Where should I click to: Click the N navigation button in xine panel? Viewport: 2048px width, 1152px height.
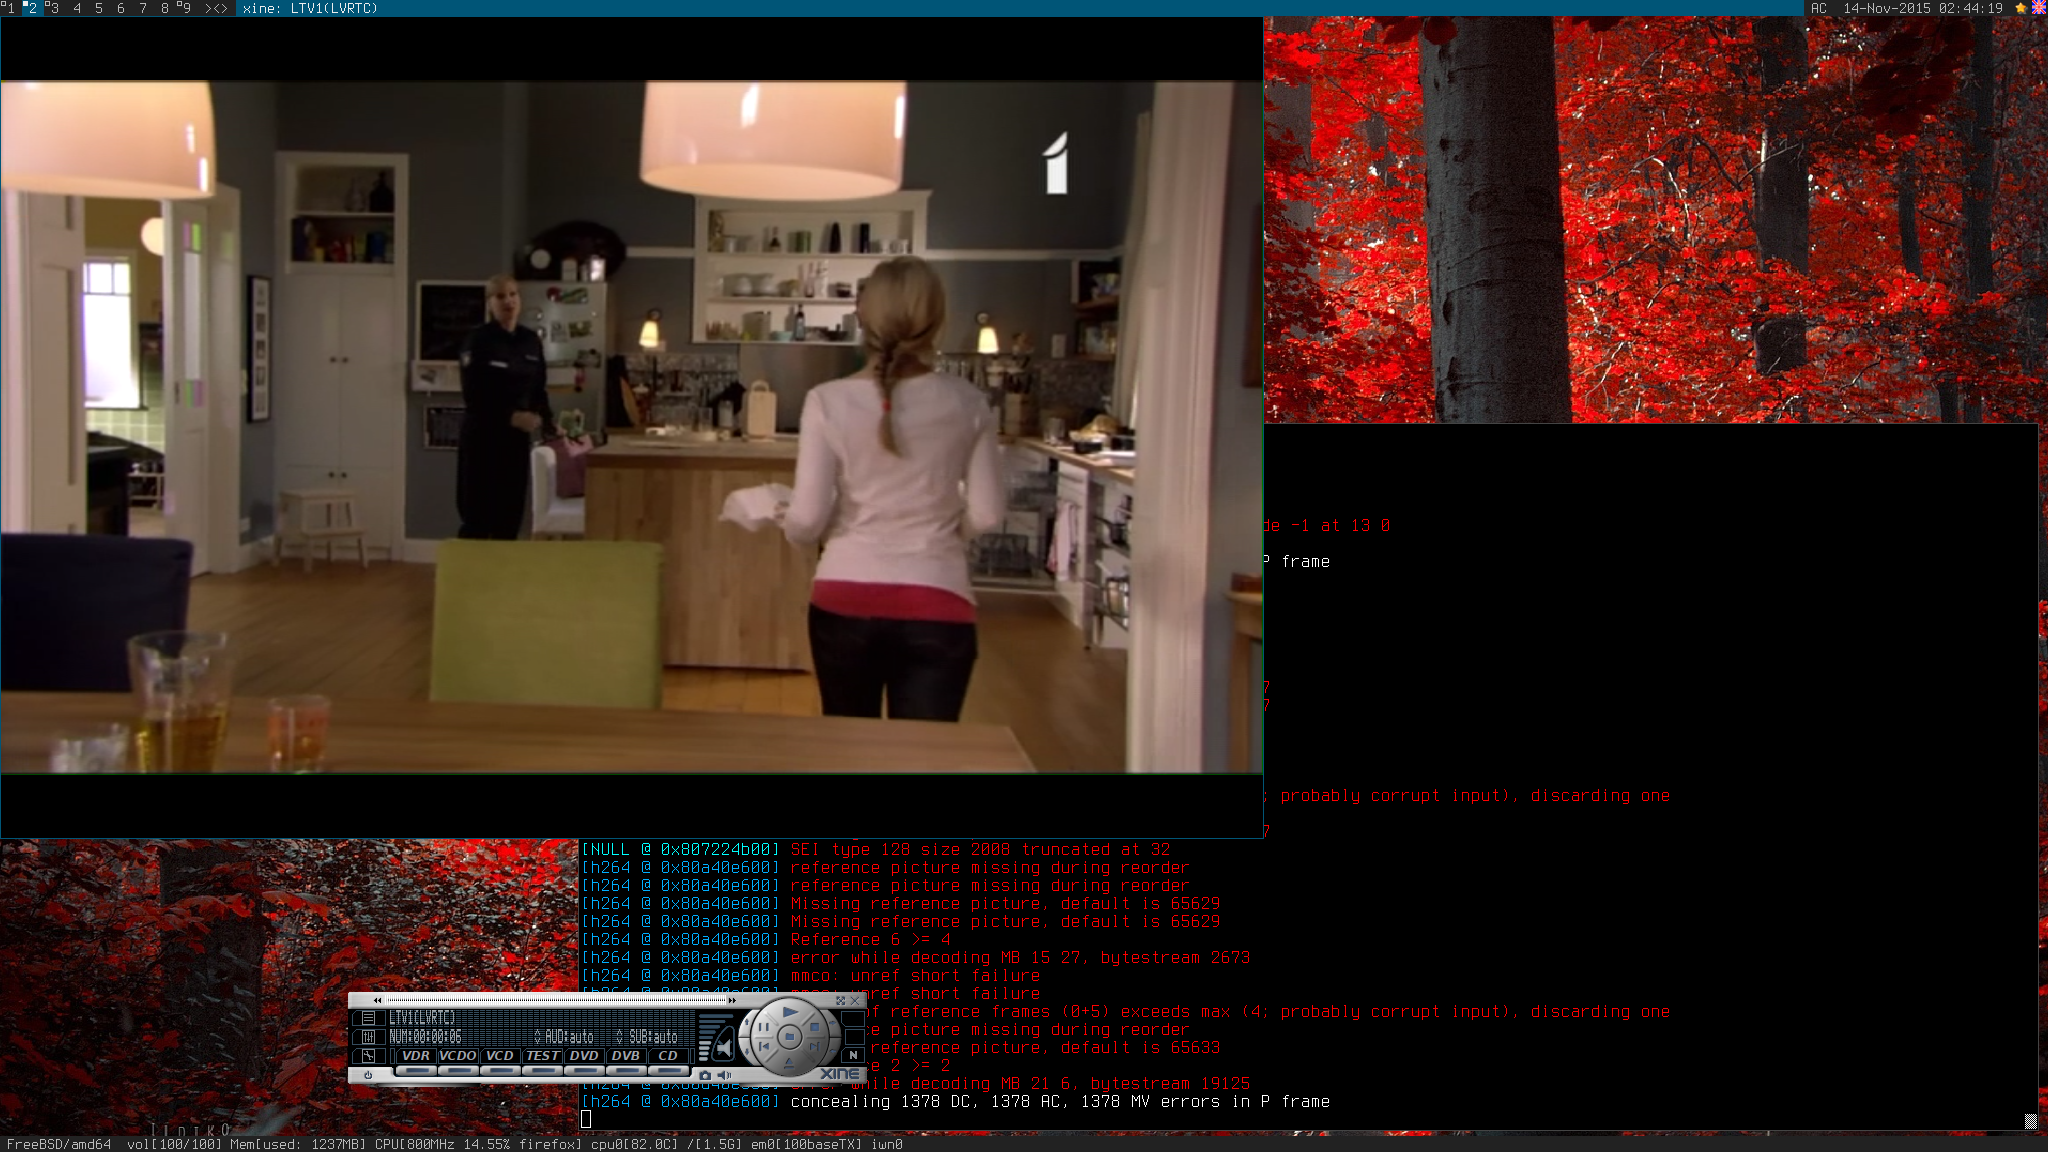(853, 1055)
